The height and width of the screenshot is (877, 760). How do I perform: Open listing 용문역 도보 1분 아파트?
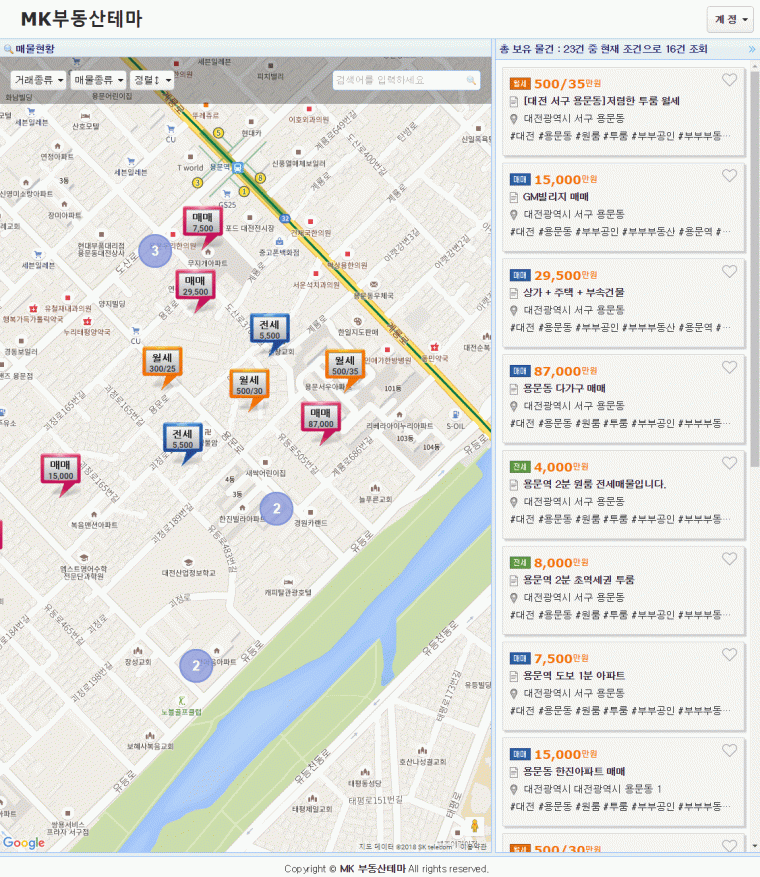click(574, 676)
